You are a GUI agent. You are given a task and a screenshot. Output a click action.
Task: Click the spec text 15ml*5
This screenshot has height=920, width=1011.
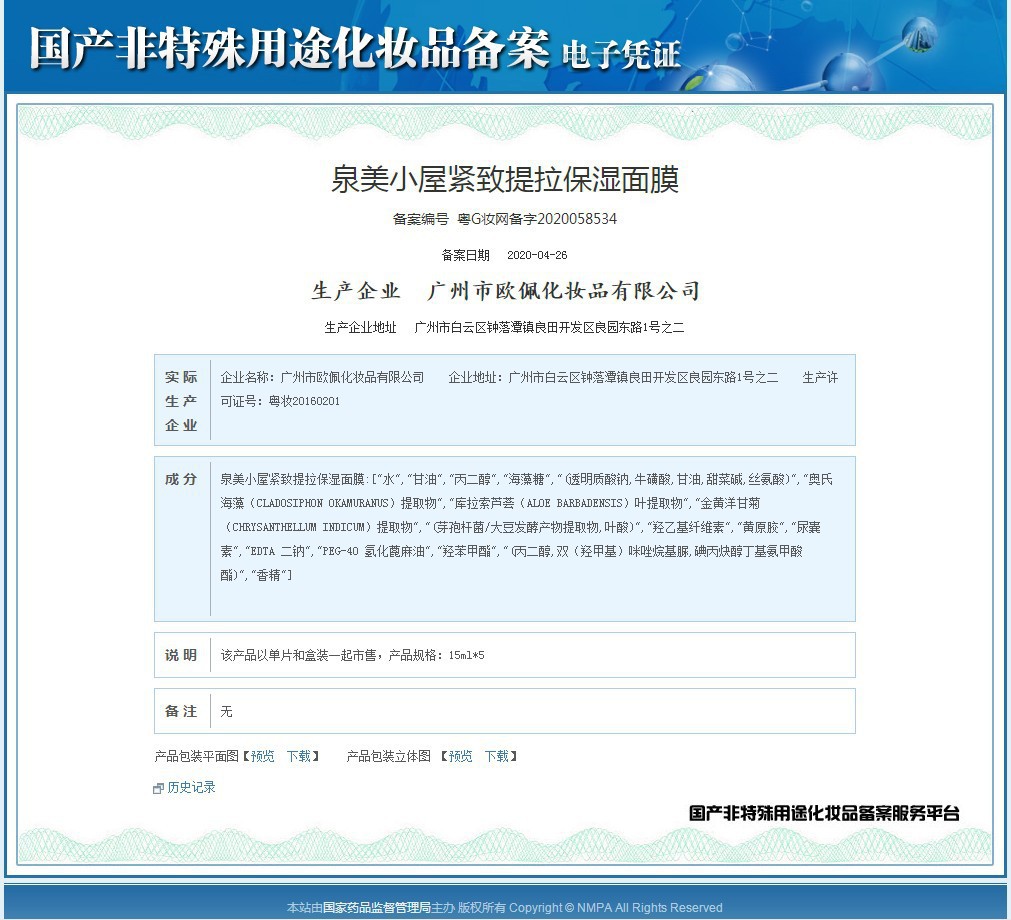point(467,656)
